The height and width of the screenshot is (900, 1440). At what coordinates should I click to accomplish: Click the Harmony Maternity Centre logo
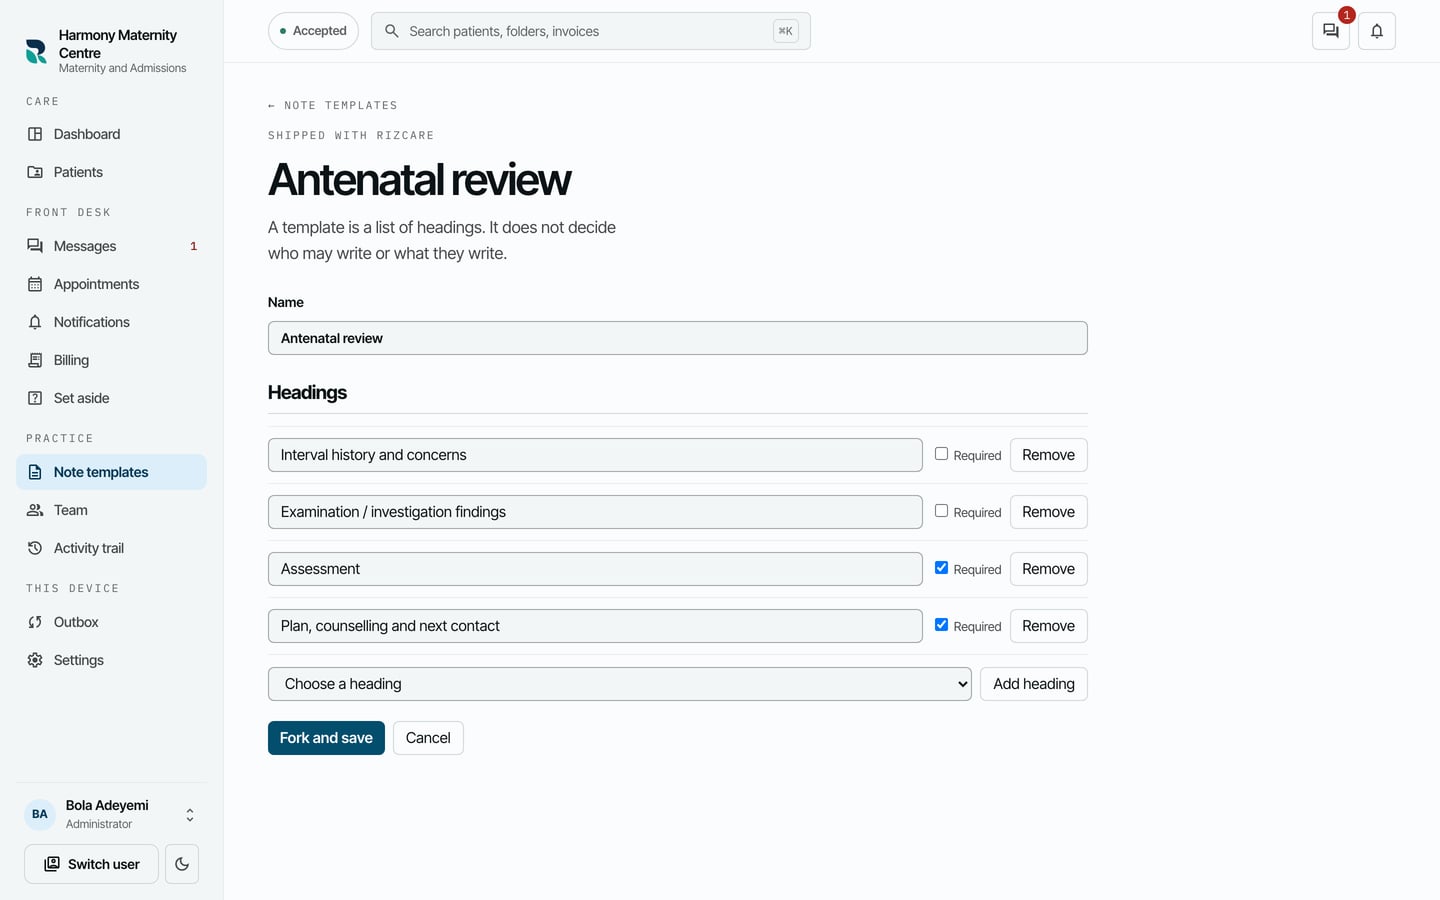tap(36, 51)
